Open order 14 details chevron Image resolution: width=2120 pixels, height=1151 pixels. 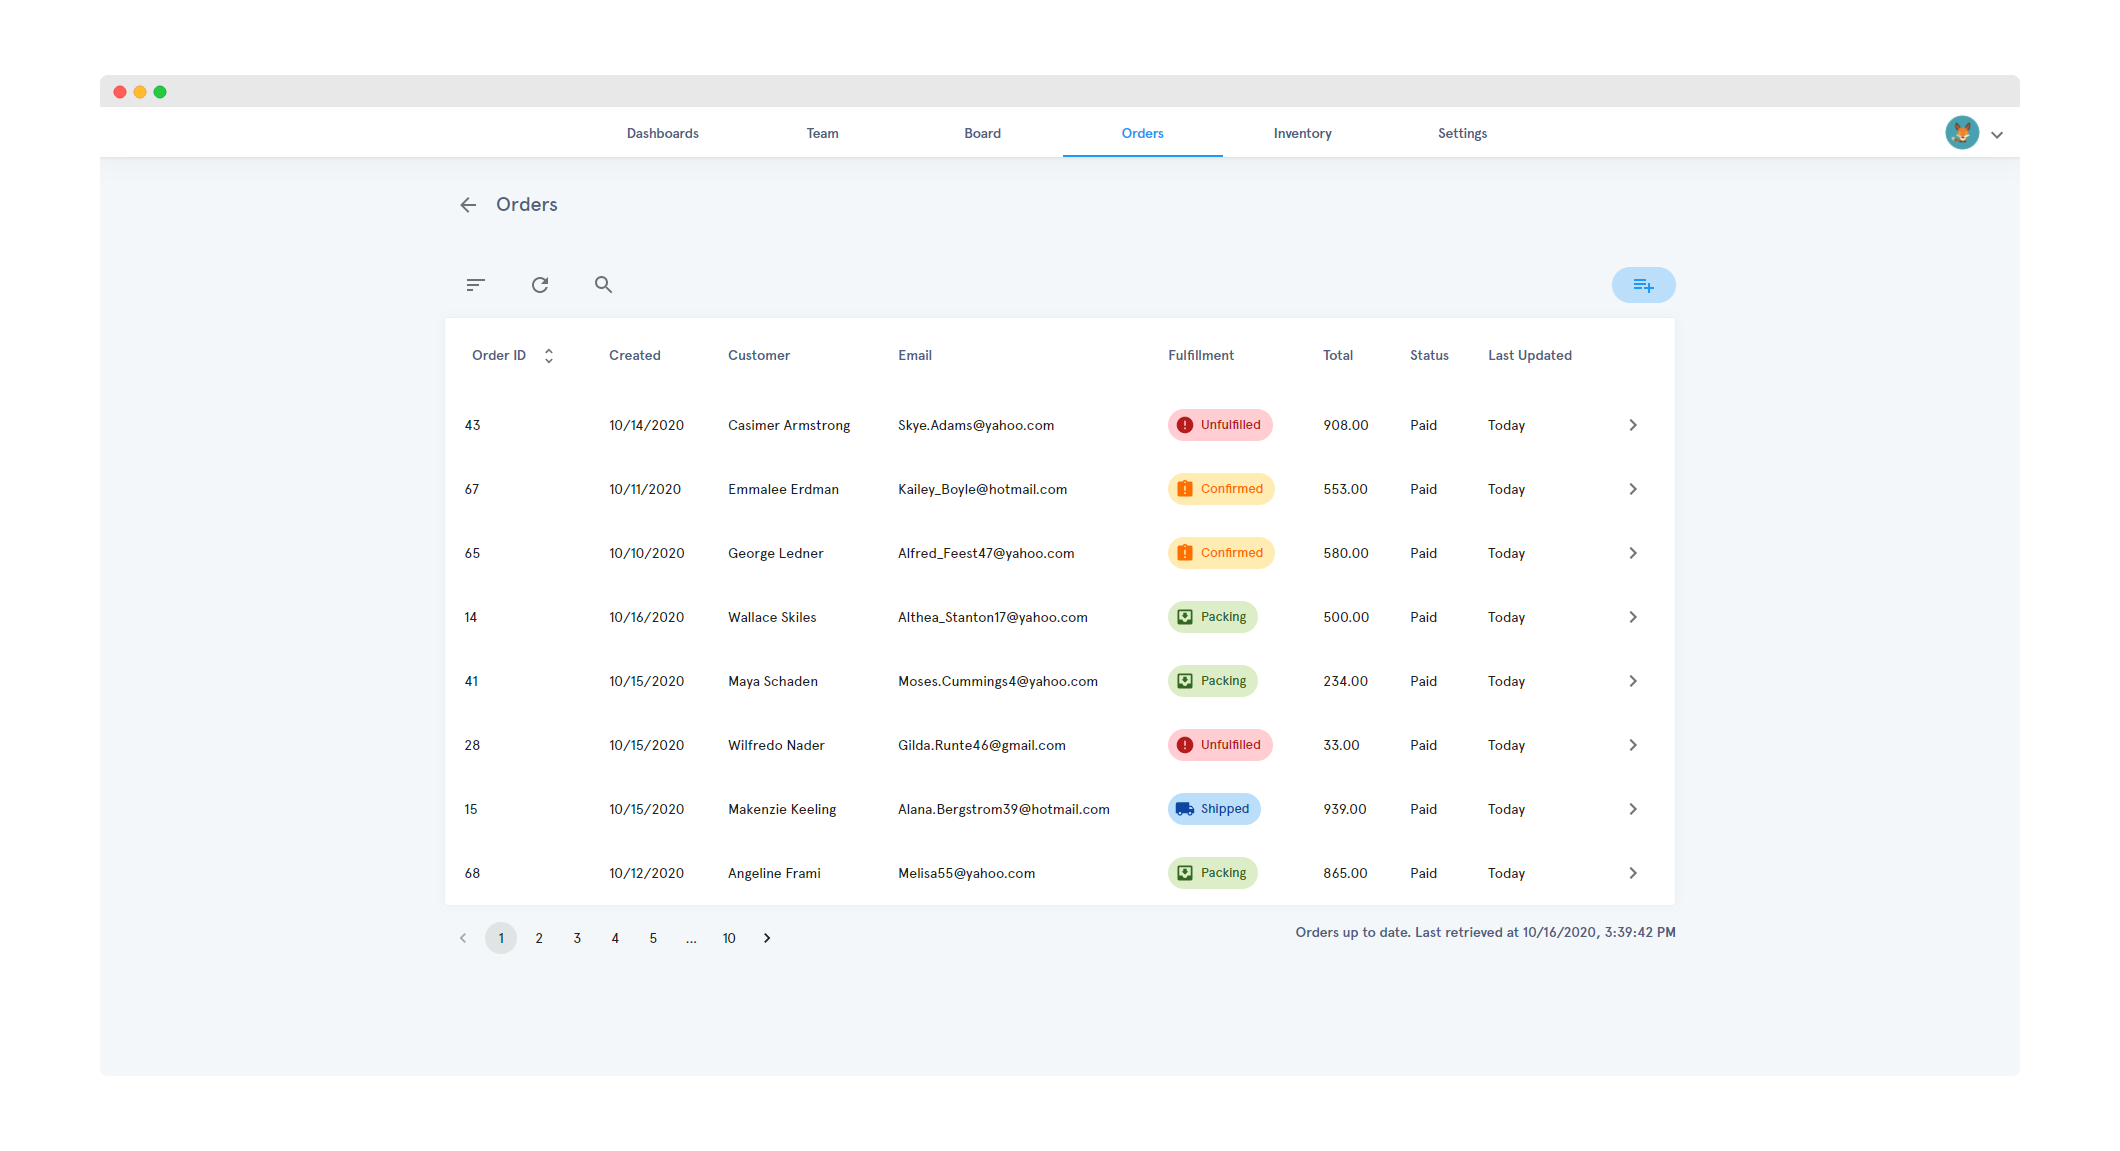[1633, 617]
